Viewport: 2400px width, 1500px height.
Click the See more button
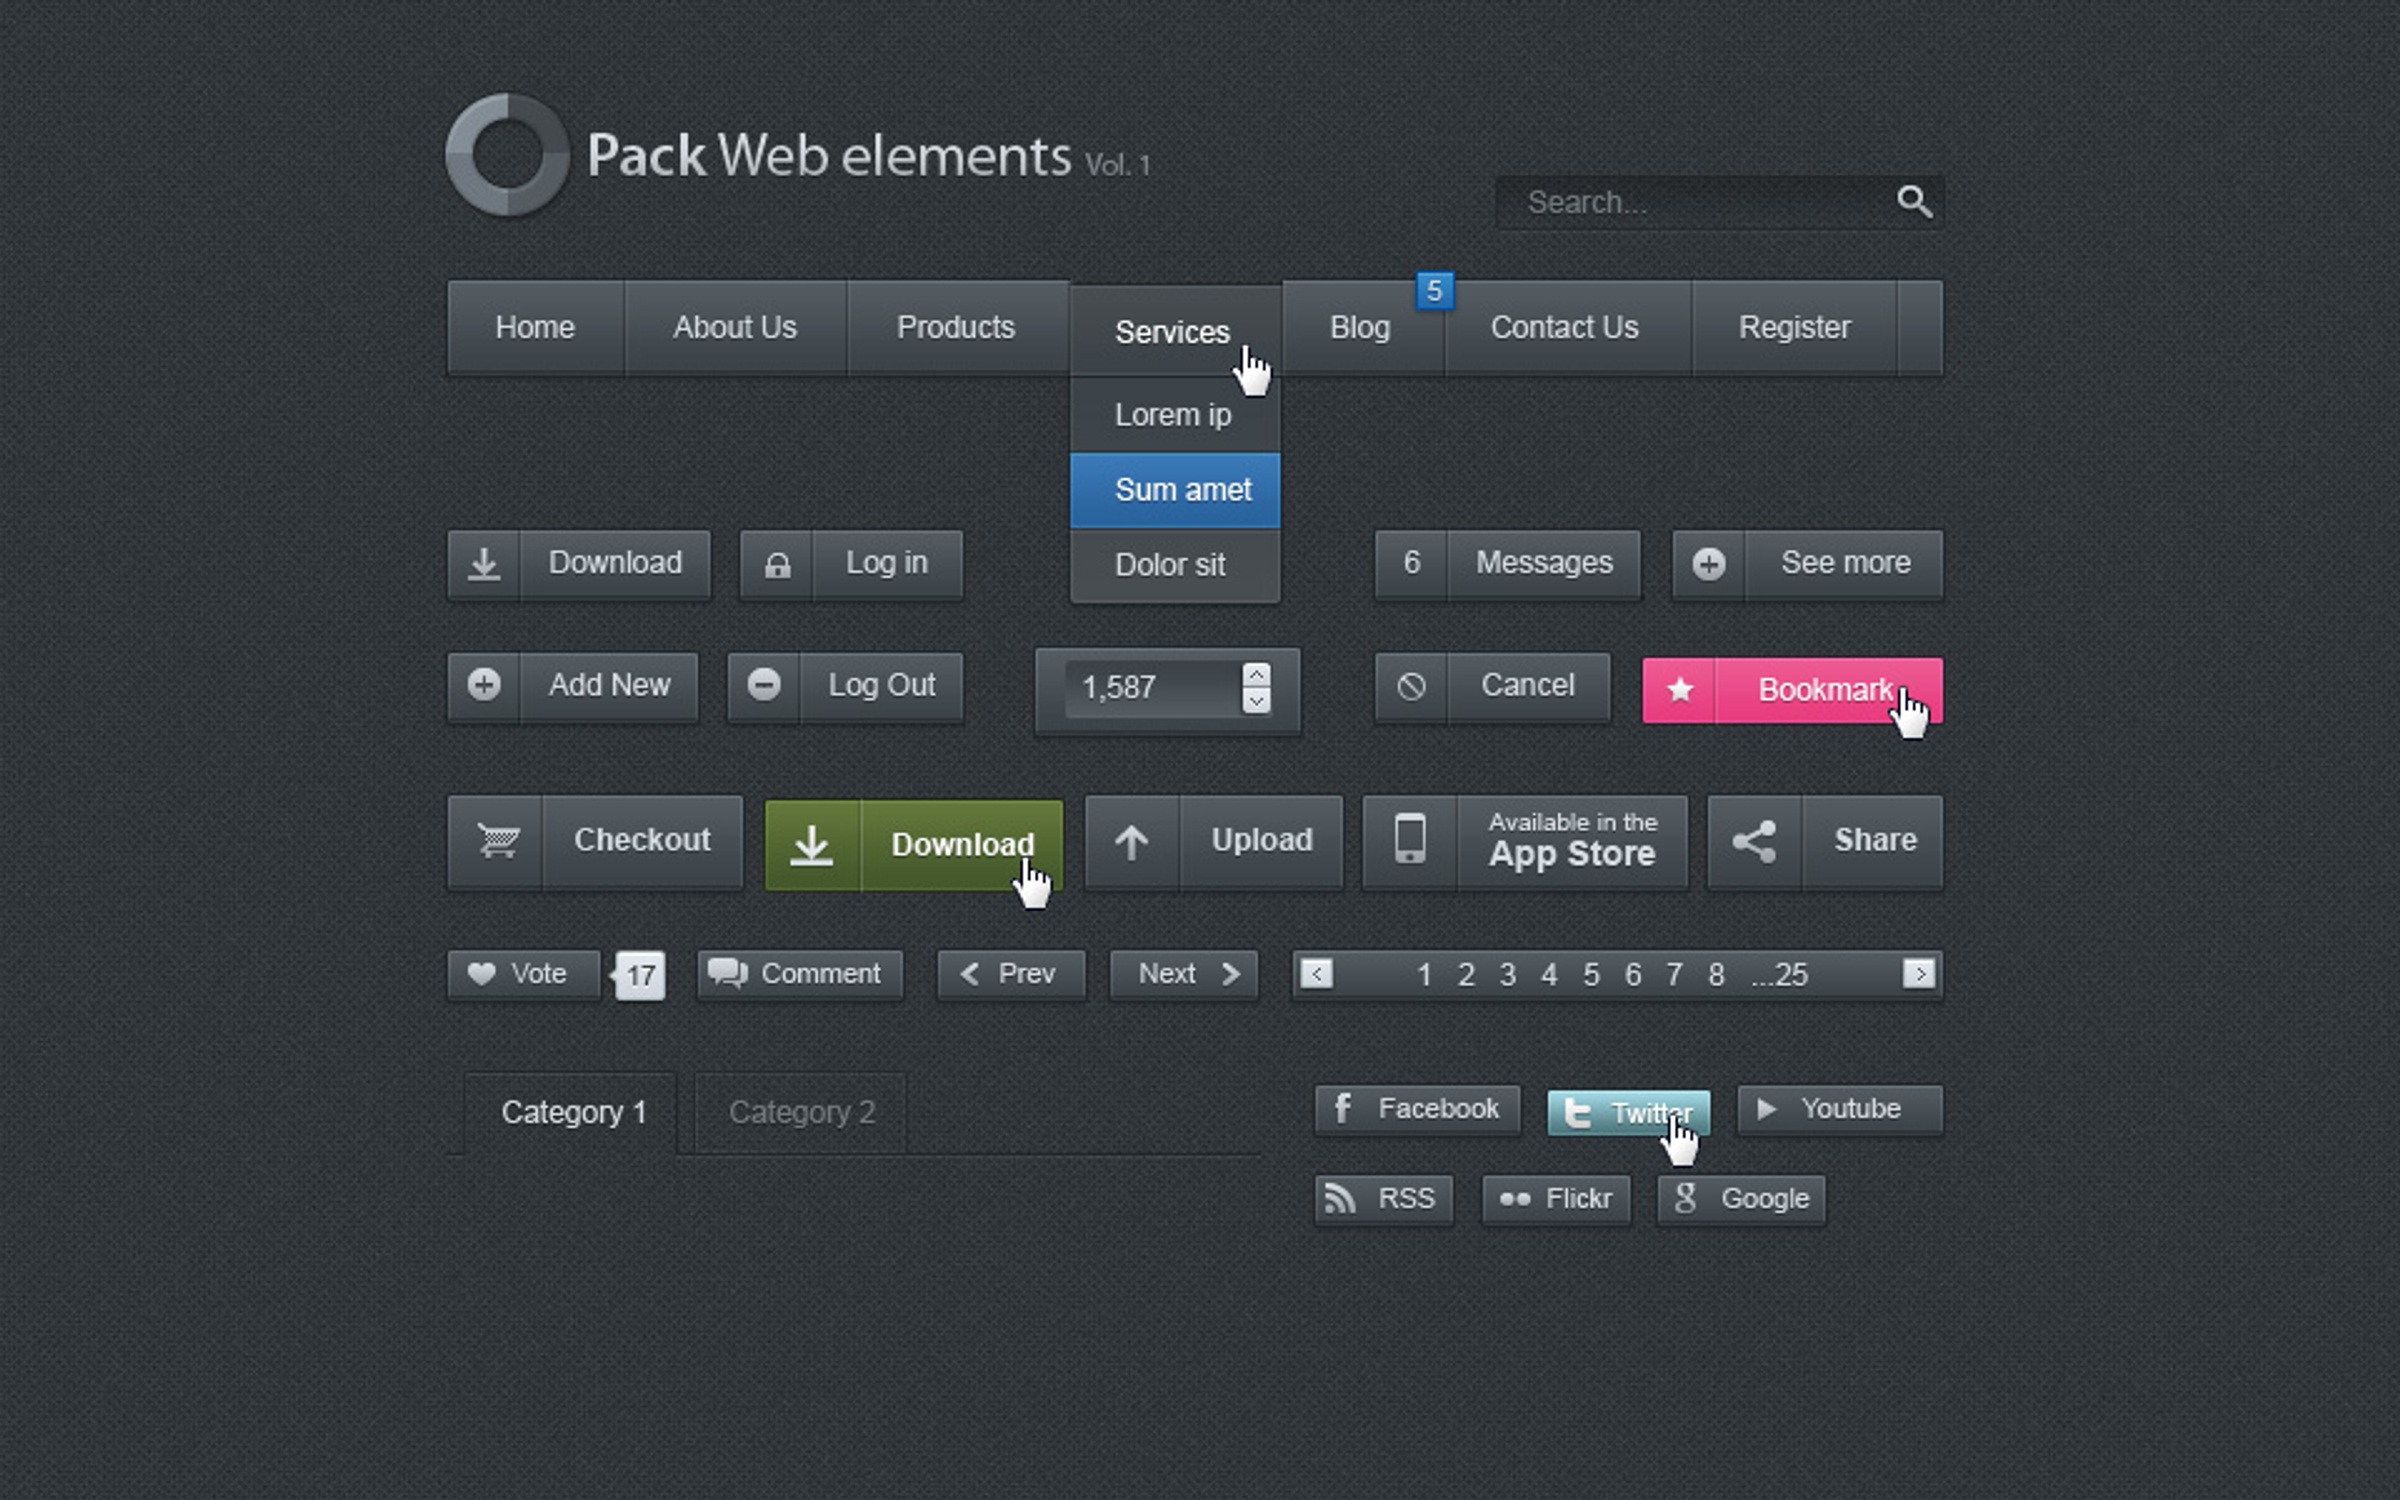coord(1845,563)
